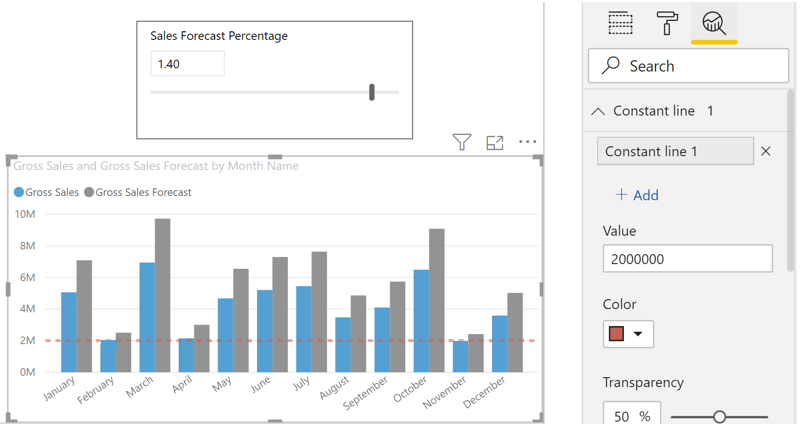Select the Analytics magnifier icon
This screenshot has width=802, height=429.
click(714, 23)
